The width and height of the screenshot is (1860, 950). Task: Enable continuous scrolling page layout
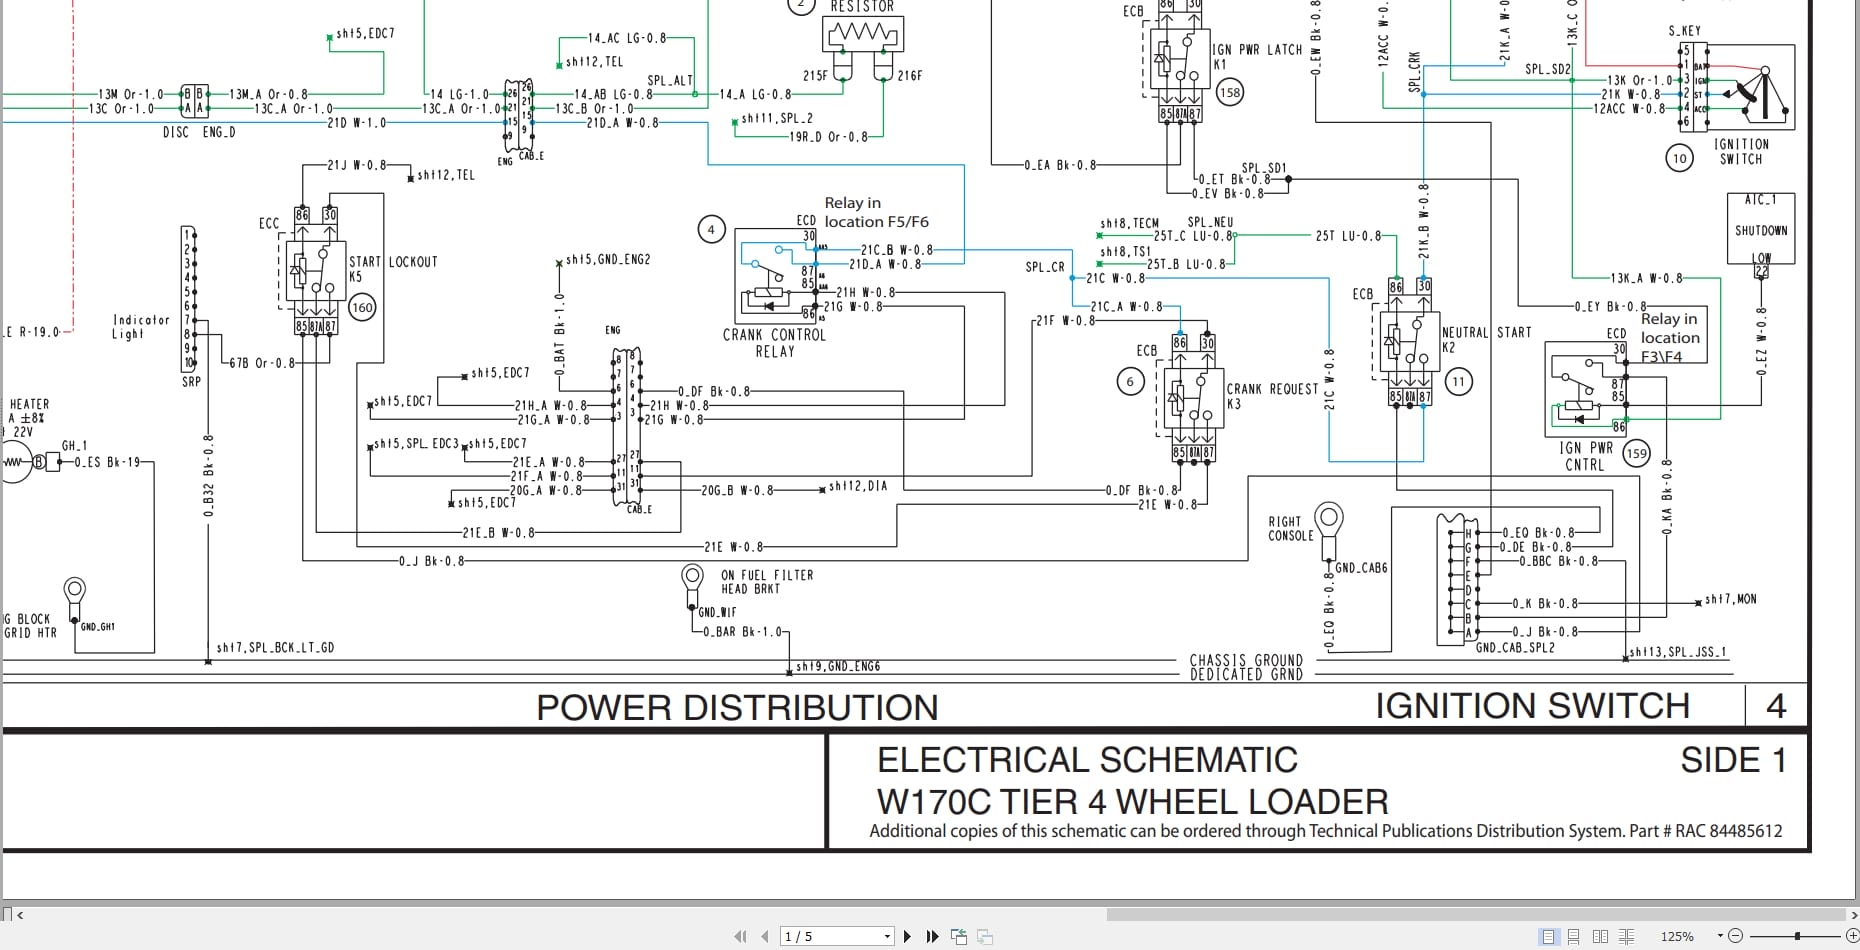(x=1574, y=937)
